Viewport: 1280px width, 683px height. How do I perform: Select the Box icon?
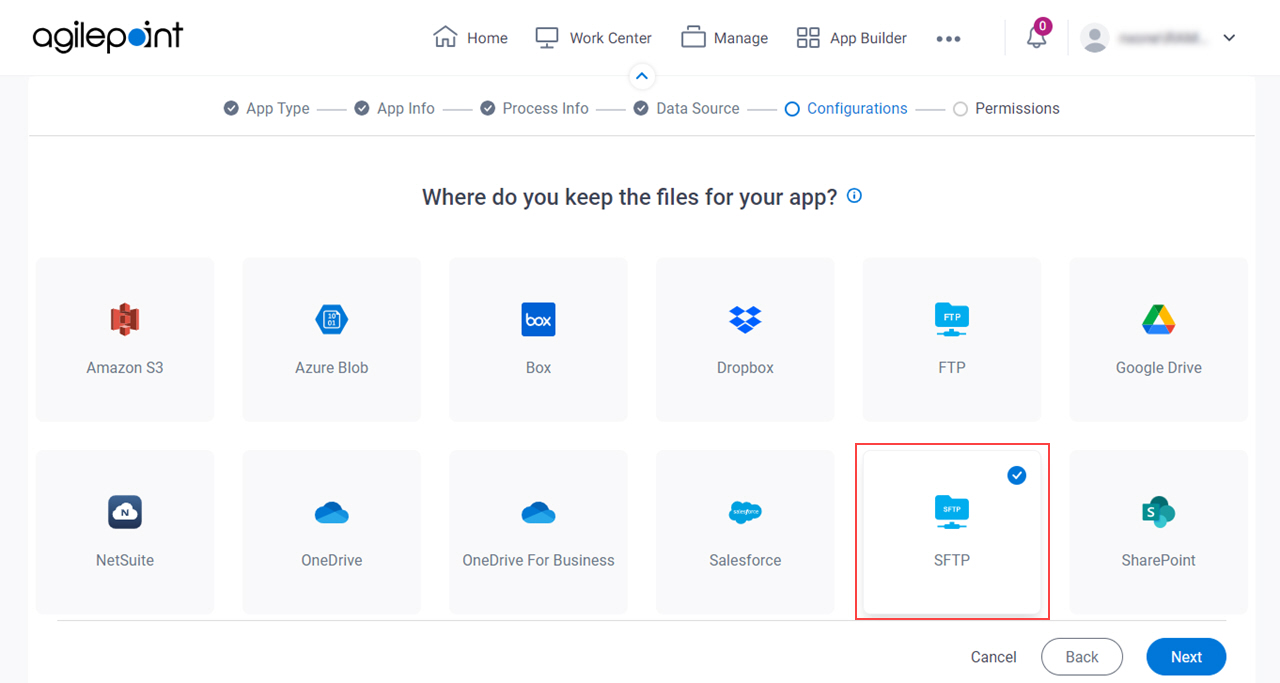pos(538,319)
